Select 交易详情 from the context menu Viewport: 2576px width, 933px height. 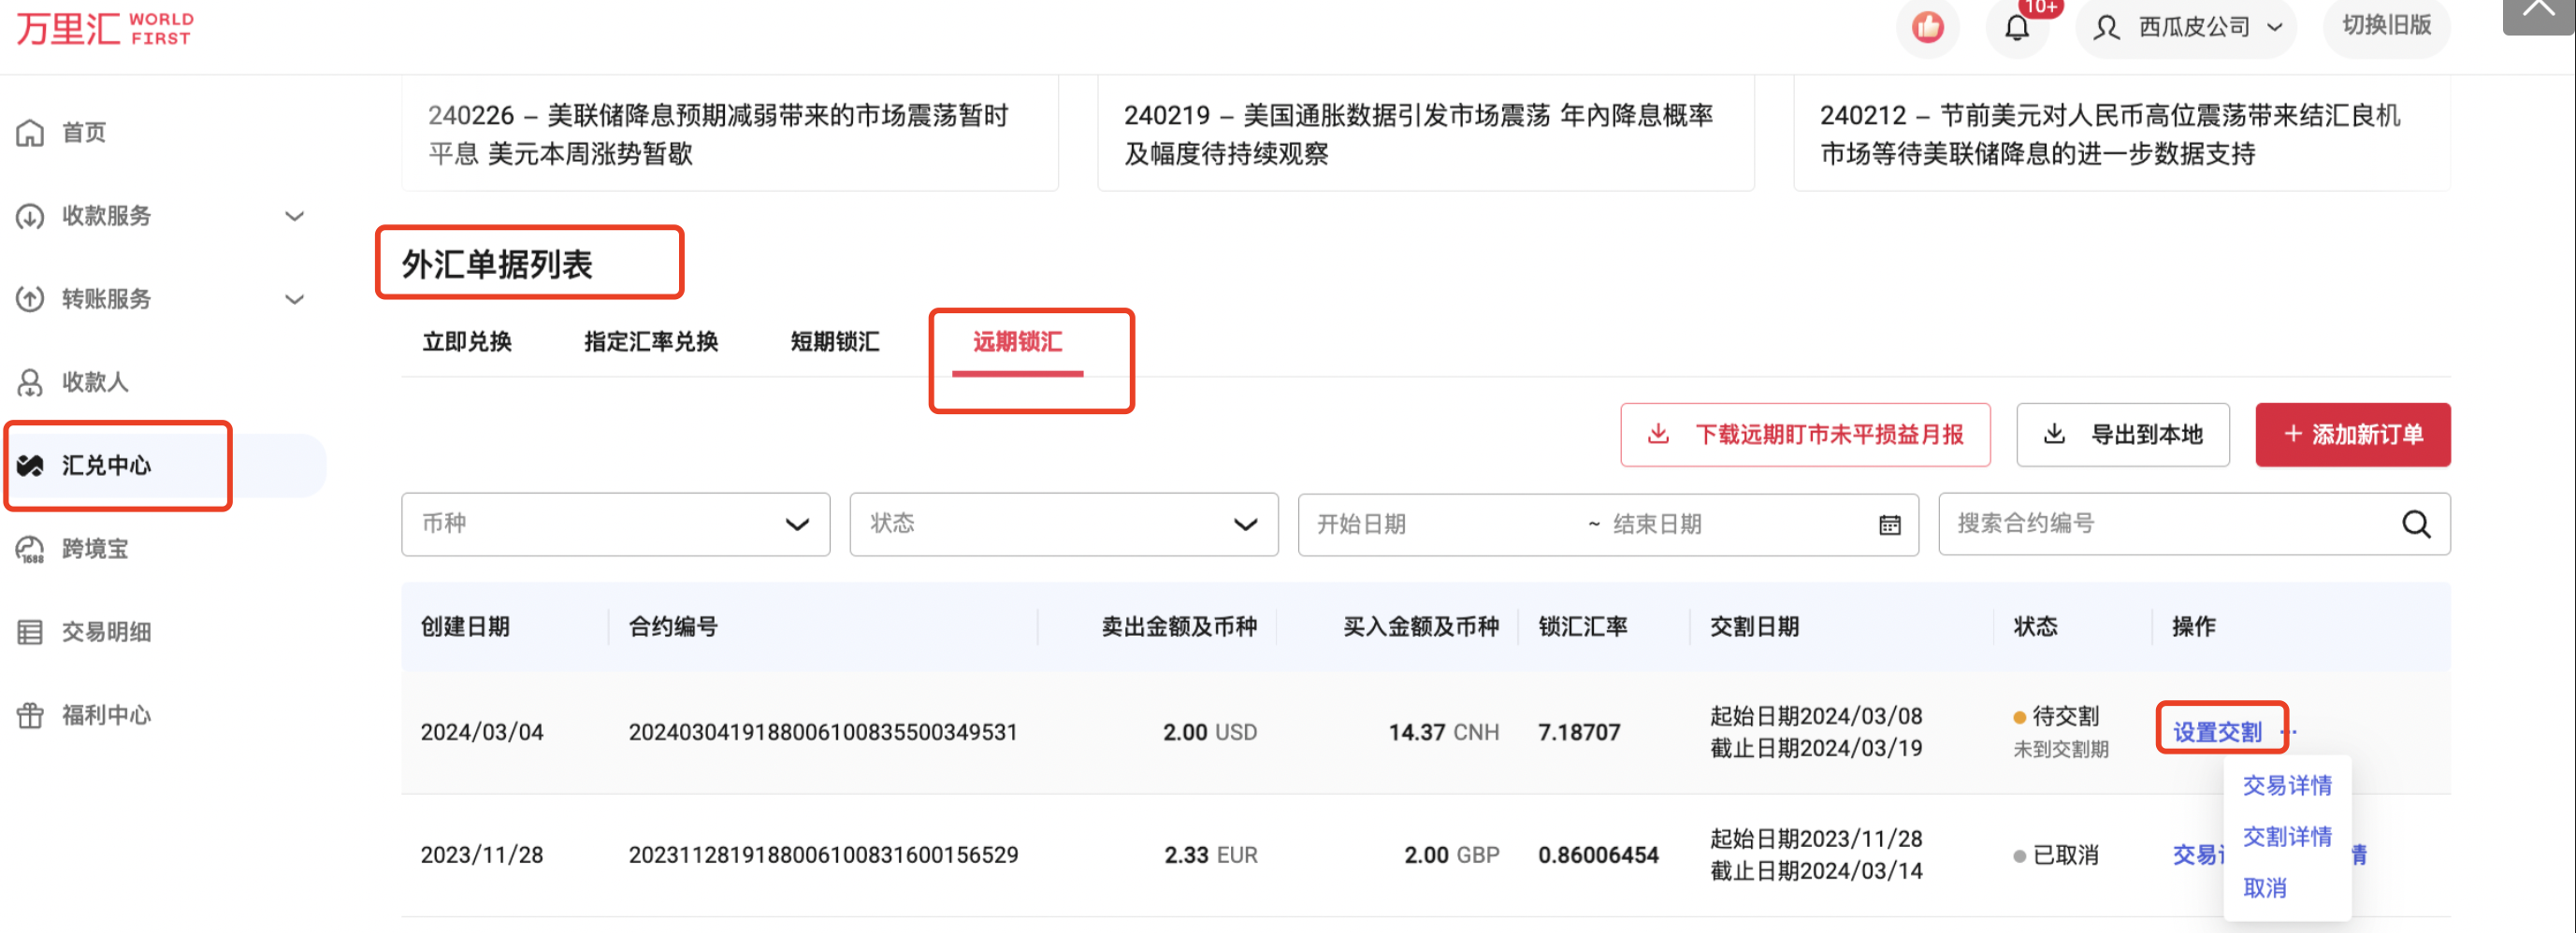tap(2288, 786)
